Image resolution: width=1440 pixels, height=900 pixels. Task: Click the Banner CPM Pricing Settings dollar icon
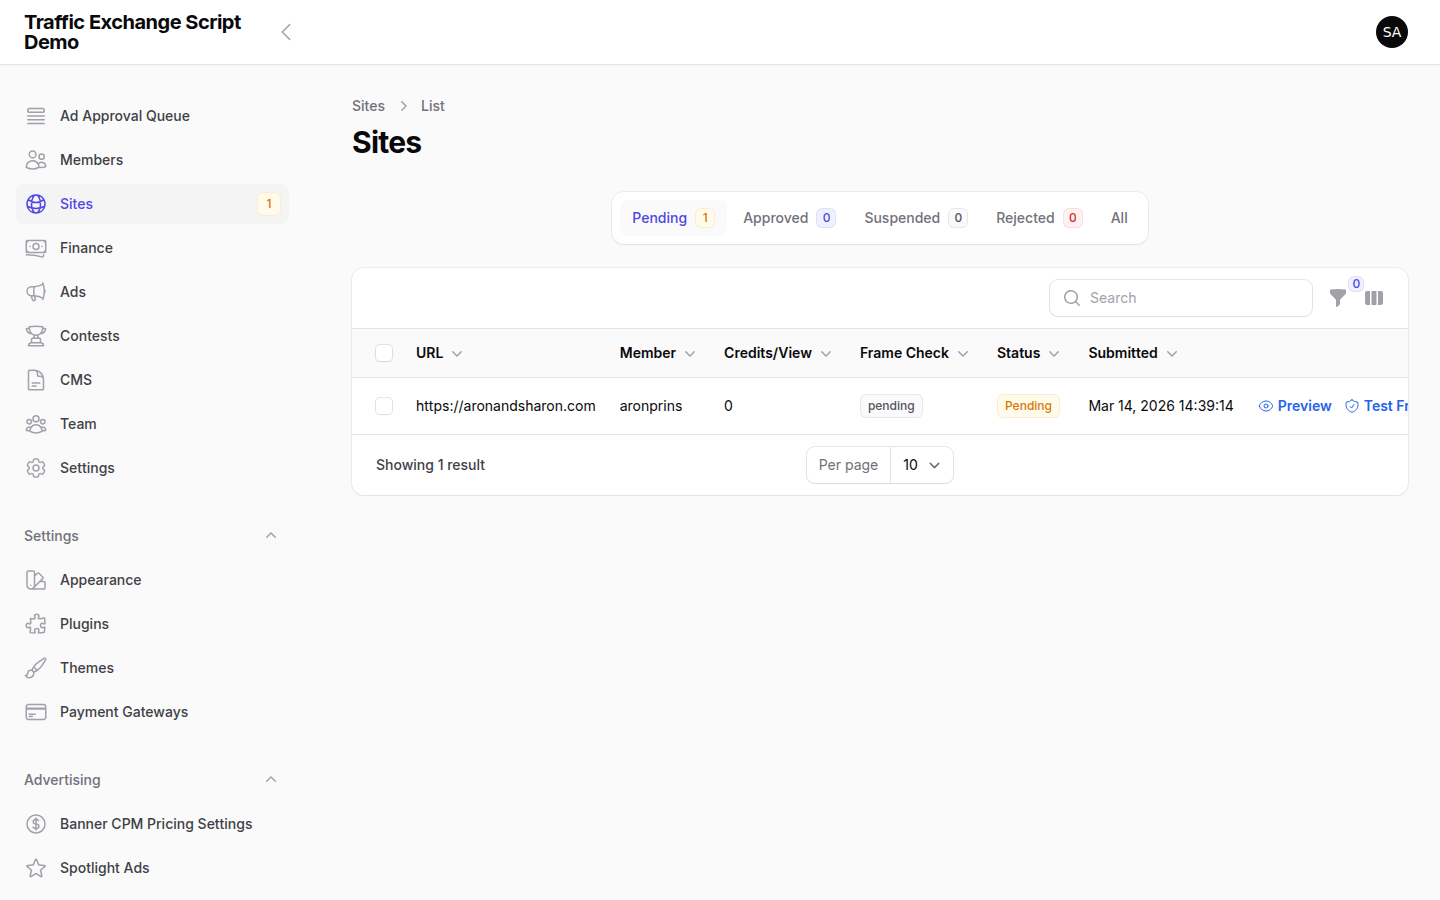pos(36,823)
